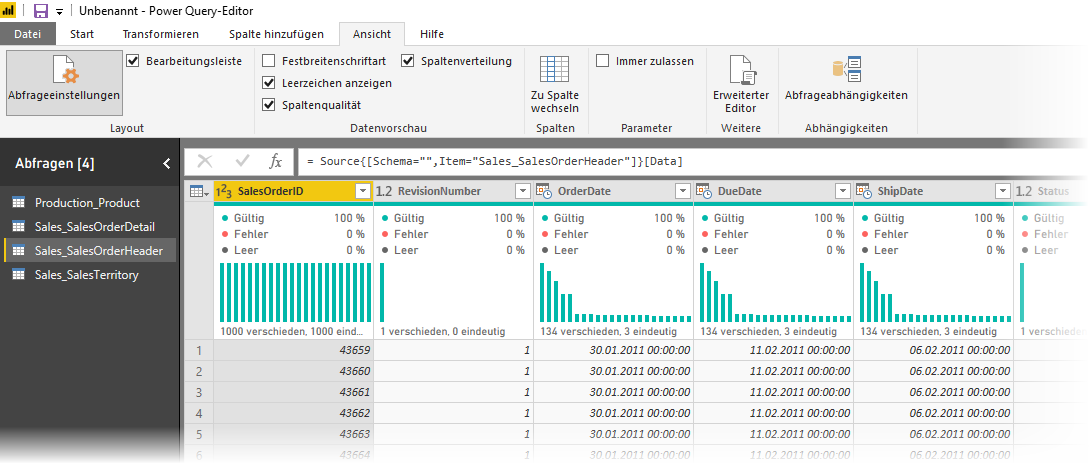Open the Spalte hinzufügen tab
This screenshot has width=1089, height=464.
point(272,34)
